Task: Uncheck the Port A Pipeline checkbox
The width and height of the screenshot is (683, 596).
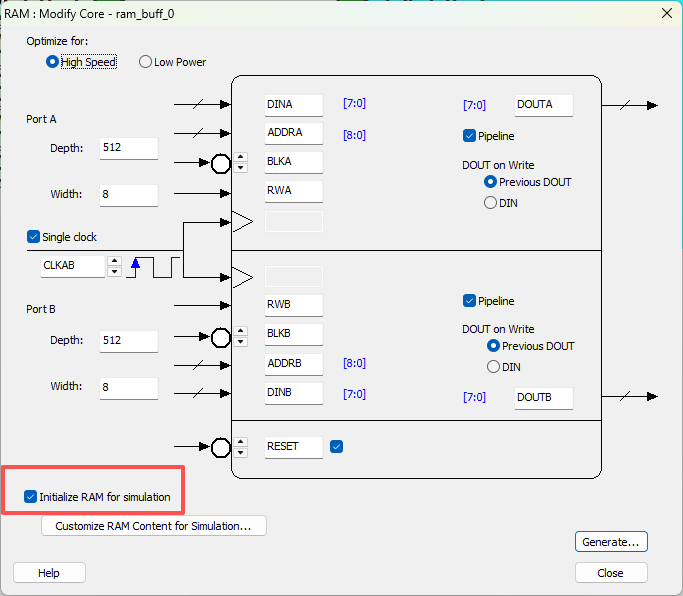Action: [469, 135]
